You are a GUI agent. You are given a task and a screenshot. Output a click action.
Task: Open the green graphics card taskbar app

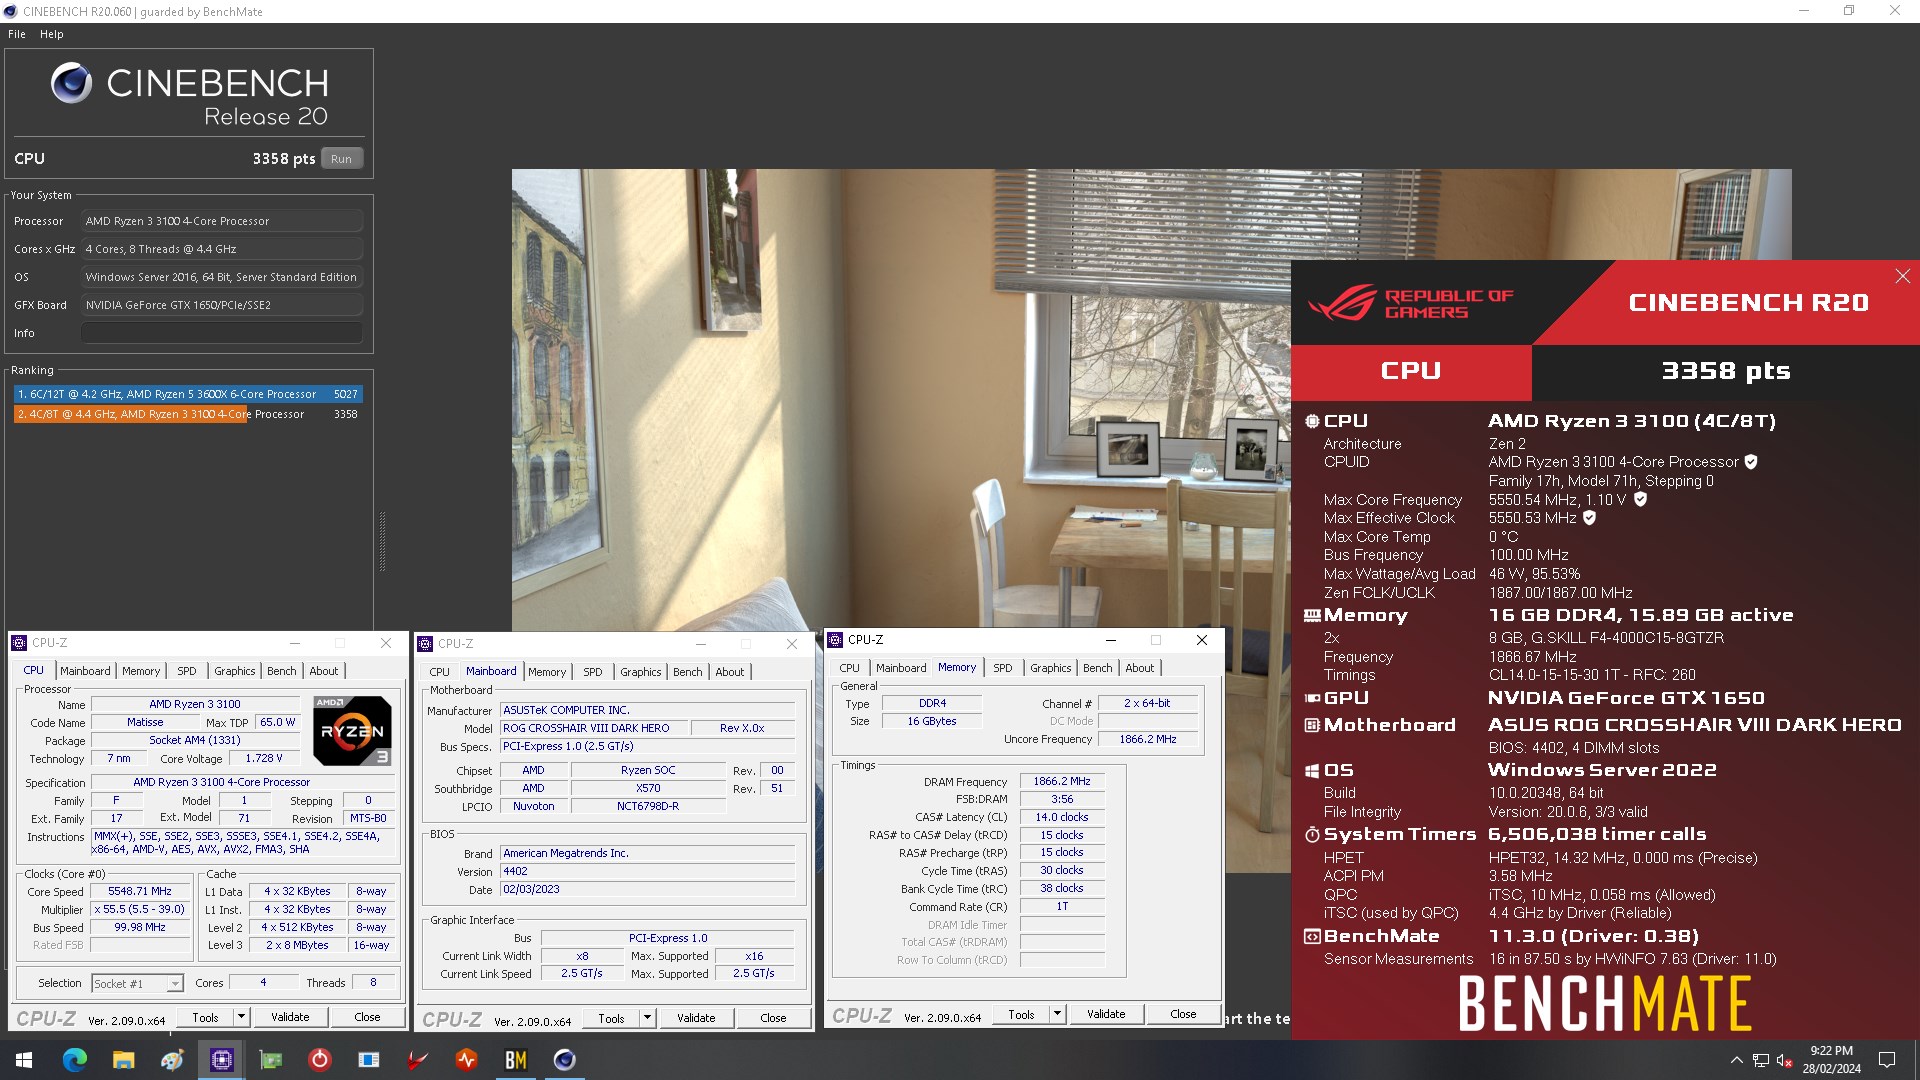[270, 1060]
